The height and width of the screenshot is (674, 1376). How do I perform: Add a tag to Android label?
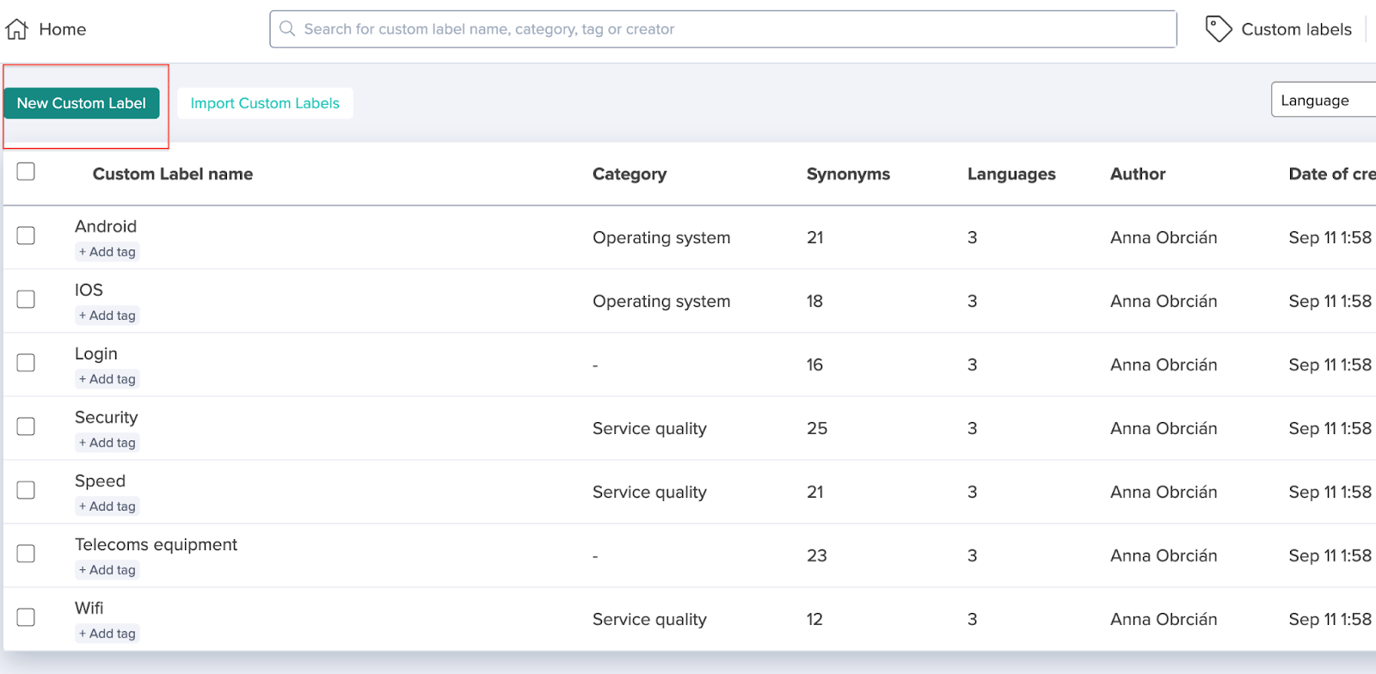pos(107,252)
